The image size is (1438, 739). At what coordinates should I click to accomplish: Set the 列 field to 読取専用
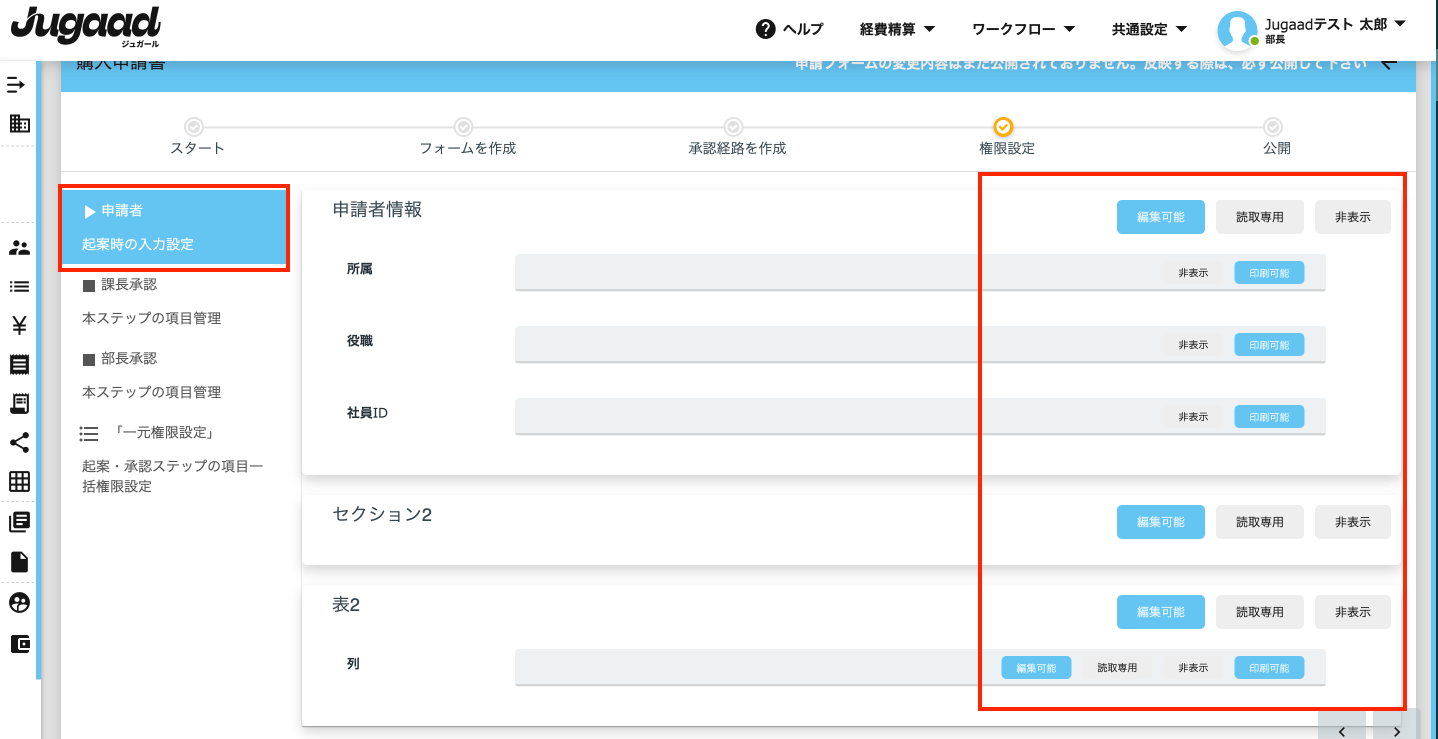pos(1117,668)
